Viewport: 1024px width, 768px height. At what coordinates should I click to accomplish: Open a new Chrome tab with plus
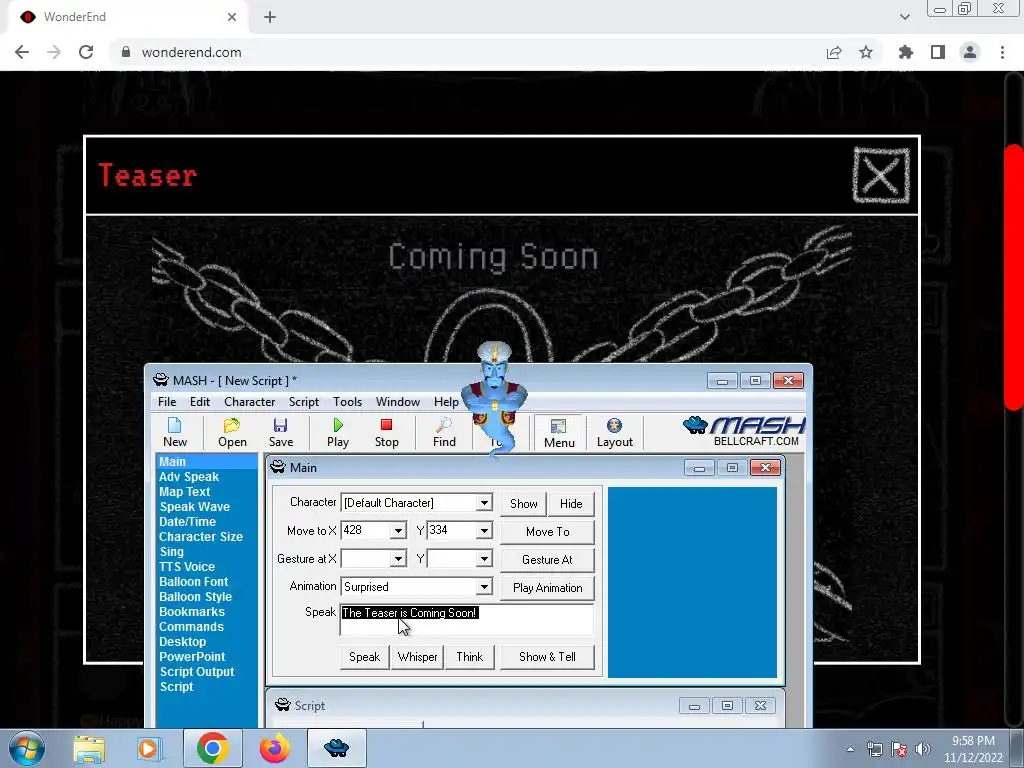[270, 17]
